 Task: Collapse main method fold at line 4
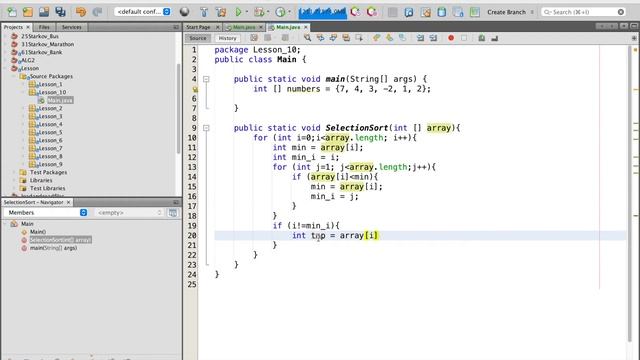[x=207, y=79]
